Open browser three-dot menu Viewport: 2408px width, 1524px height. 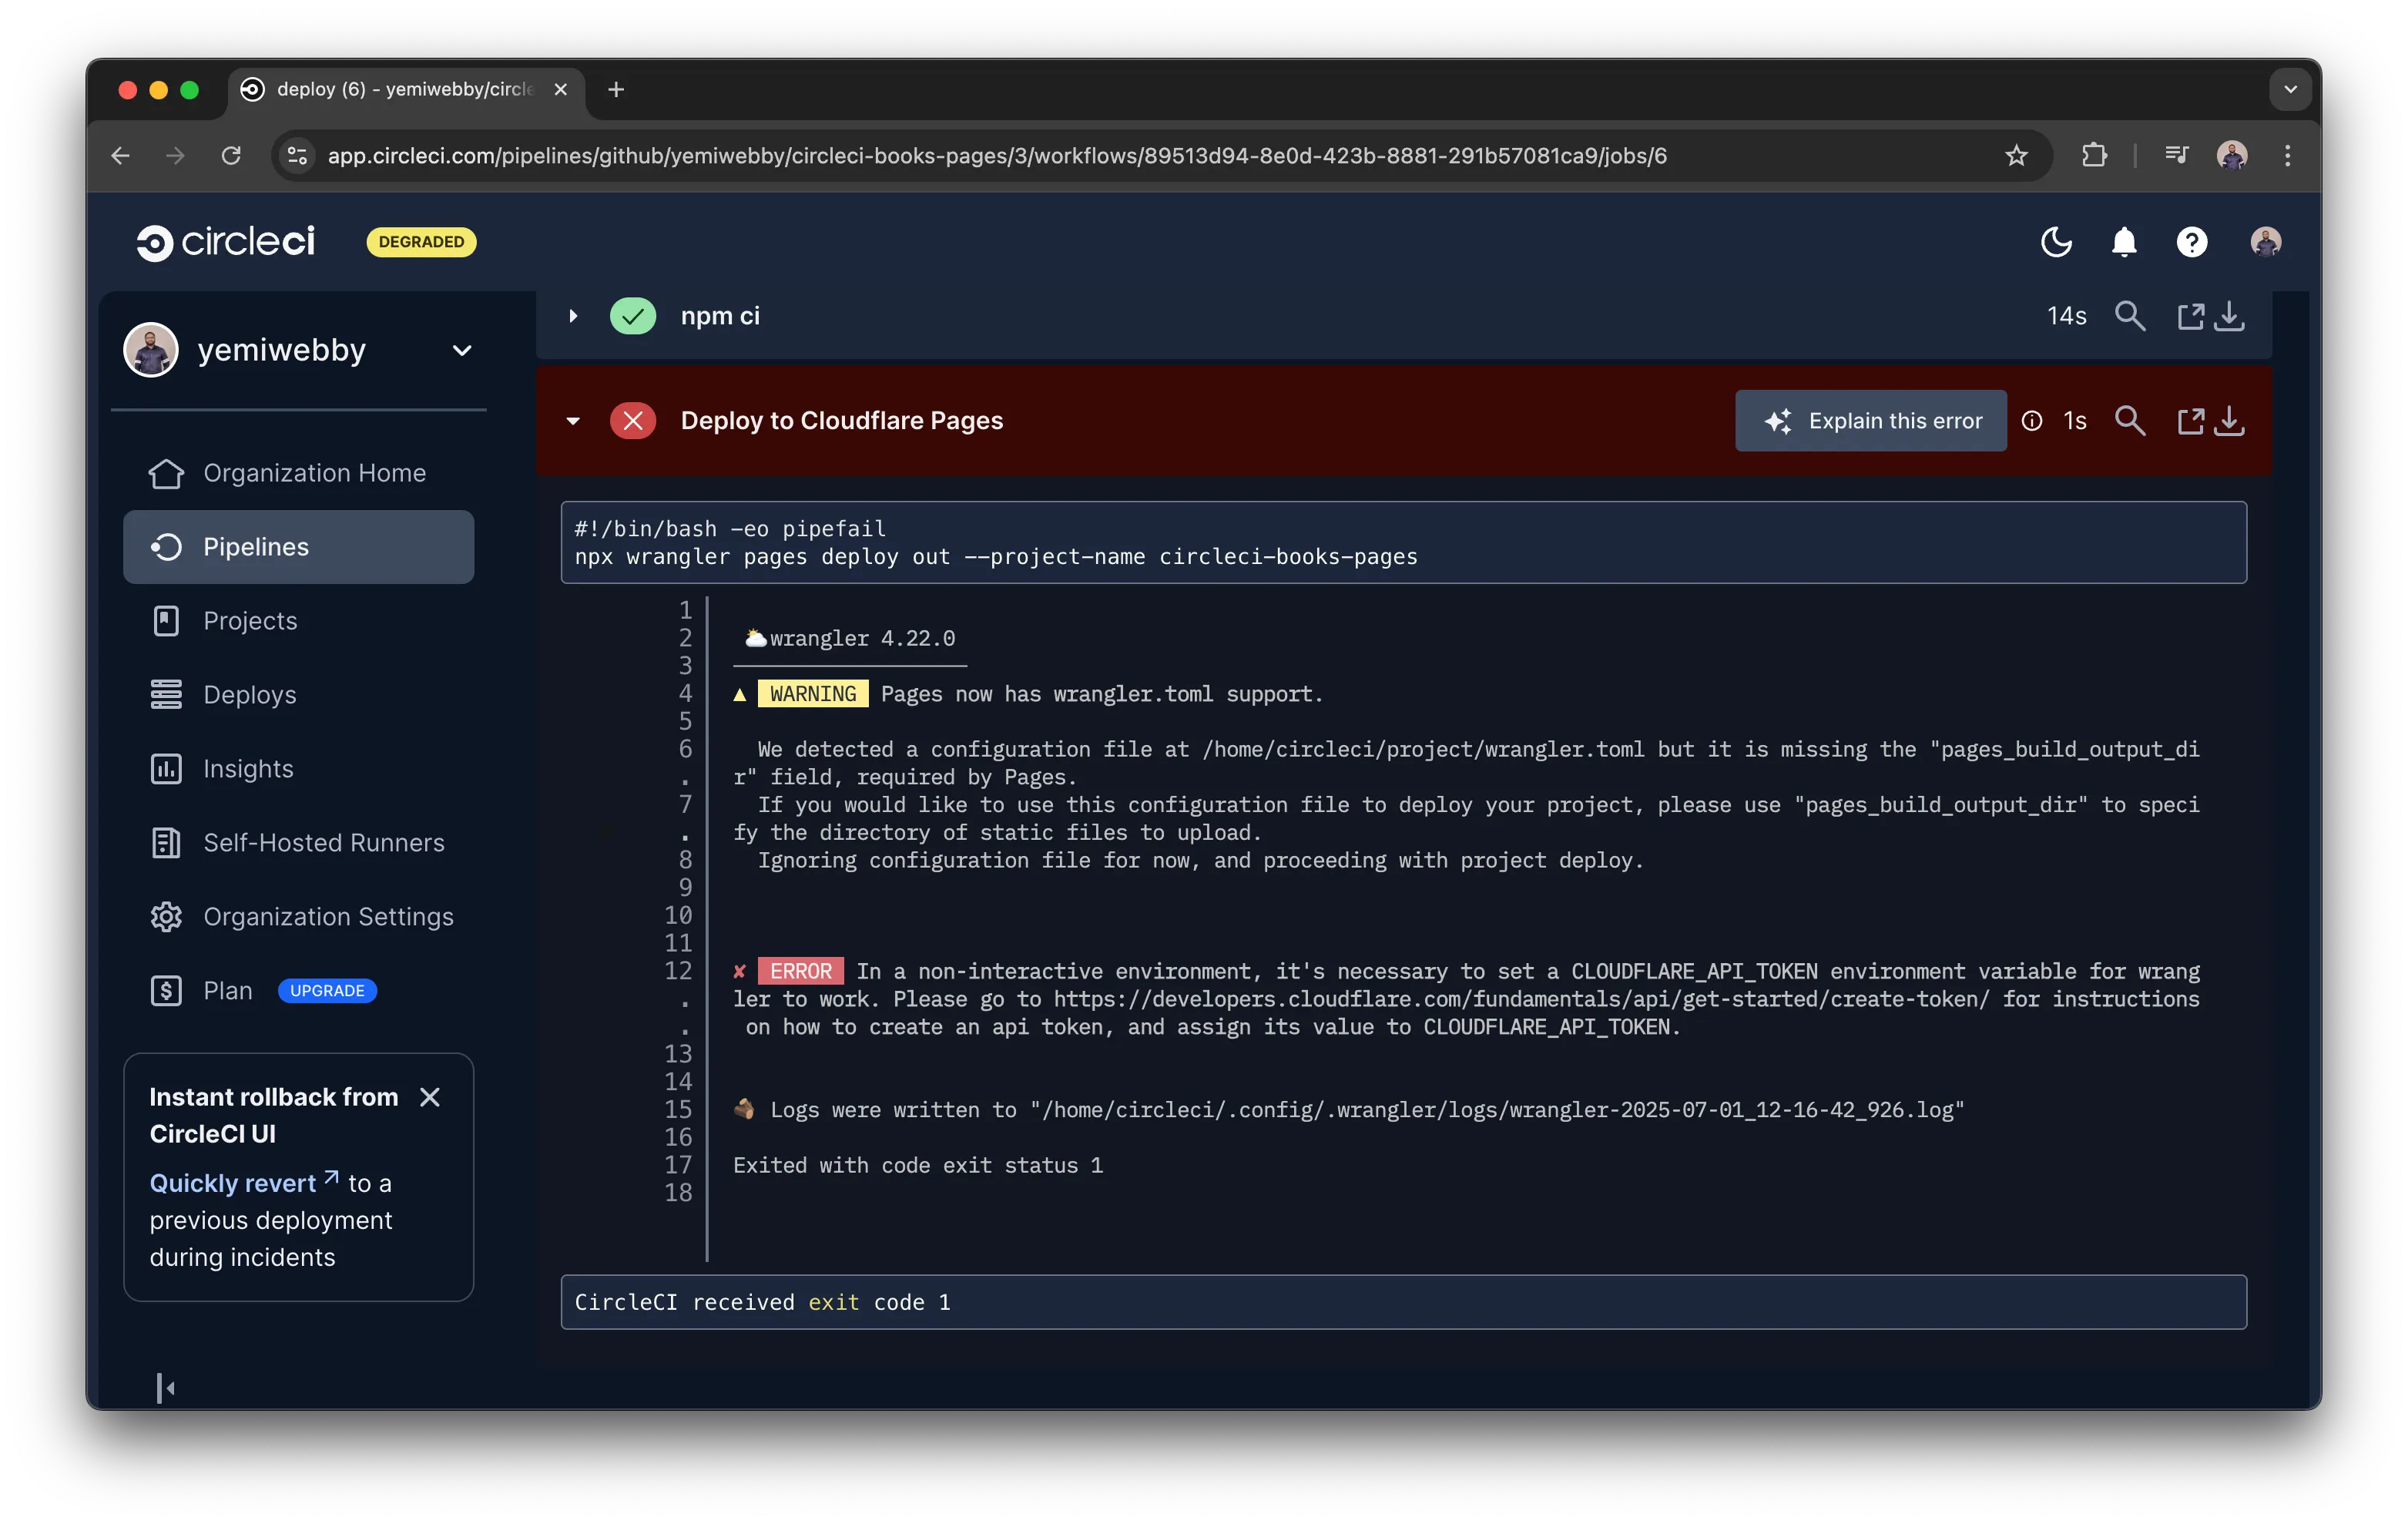tap(2288, 156)
